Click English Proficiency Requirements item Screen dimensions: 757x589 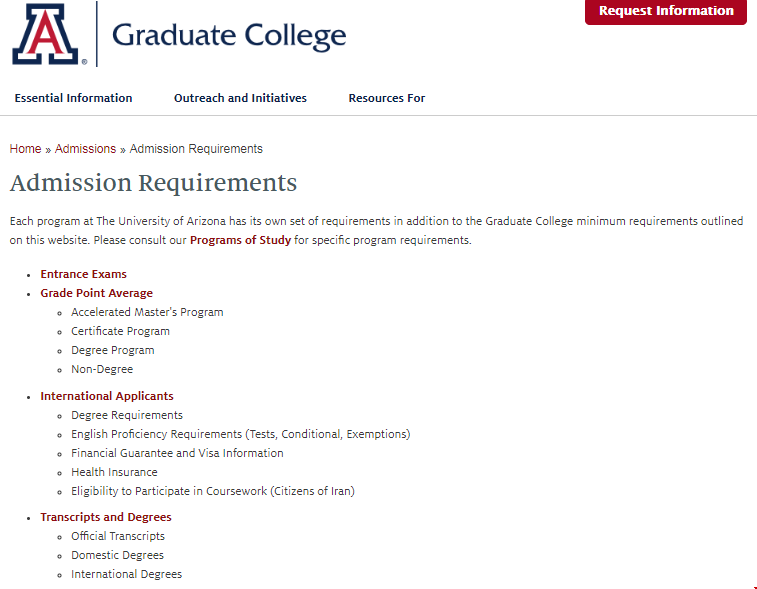point(240,434)
